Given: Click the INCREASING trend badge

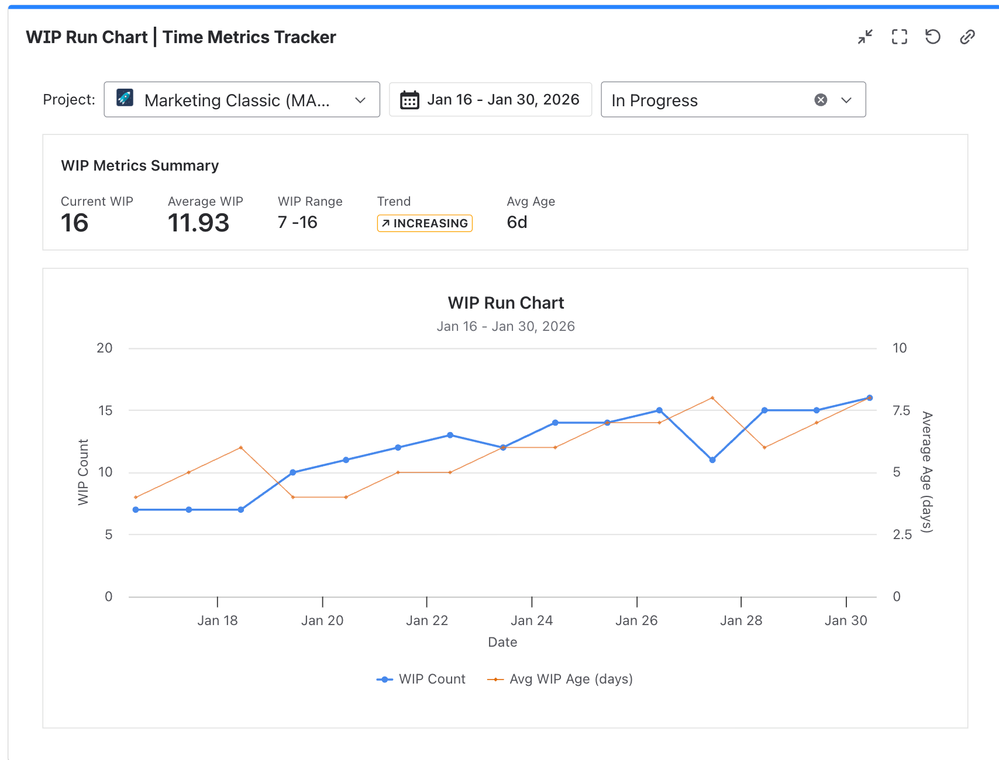Looking at the screenshot, I should pyautogui.click(x=424, y=223).
